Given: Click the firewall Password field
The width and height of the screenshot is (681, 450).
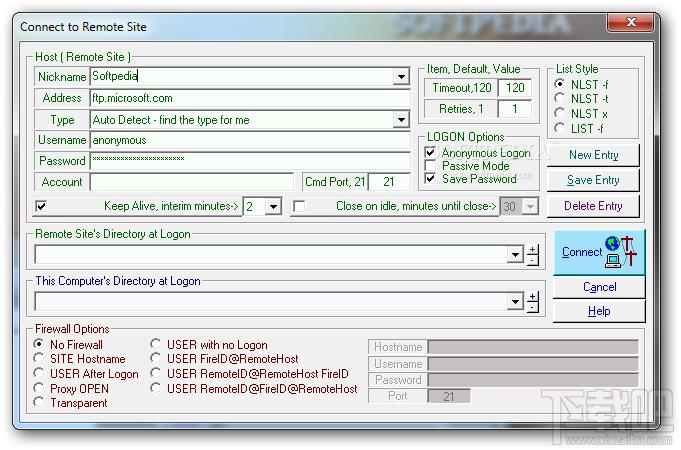Looking at the screenshot, I should click(x=533, y=380).
